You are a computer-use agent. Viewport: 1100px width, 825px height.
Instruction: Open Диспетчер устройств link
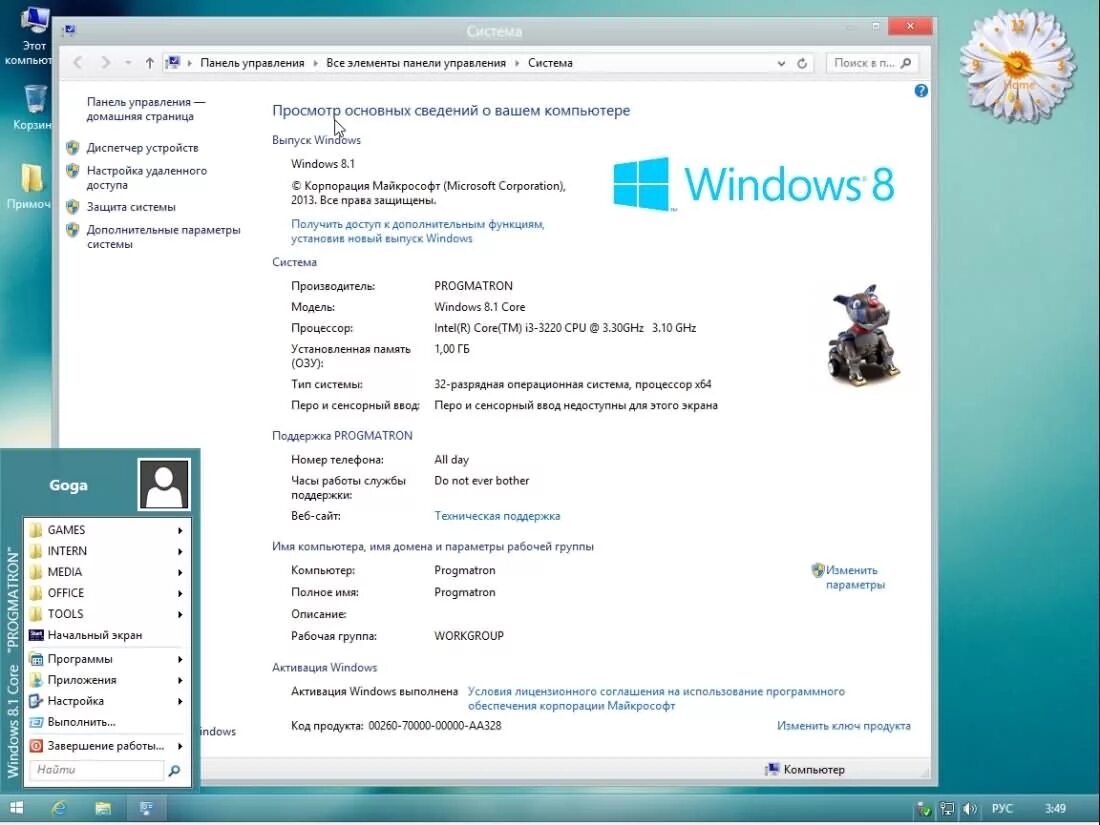coord(142,148)
